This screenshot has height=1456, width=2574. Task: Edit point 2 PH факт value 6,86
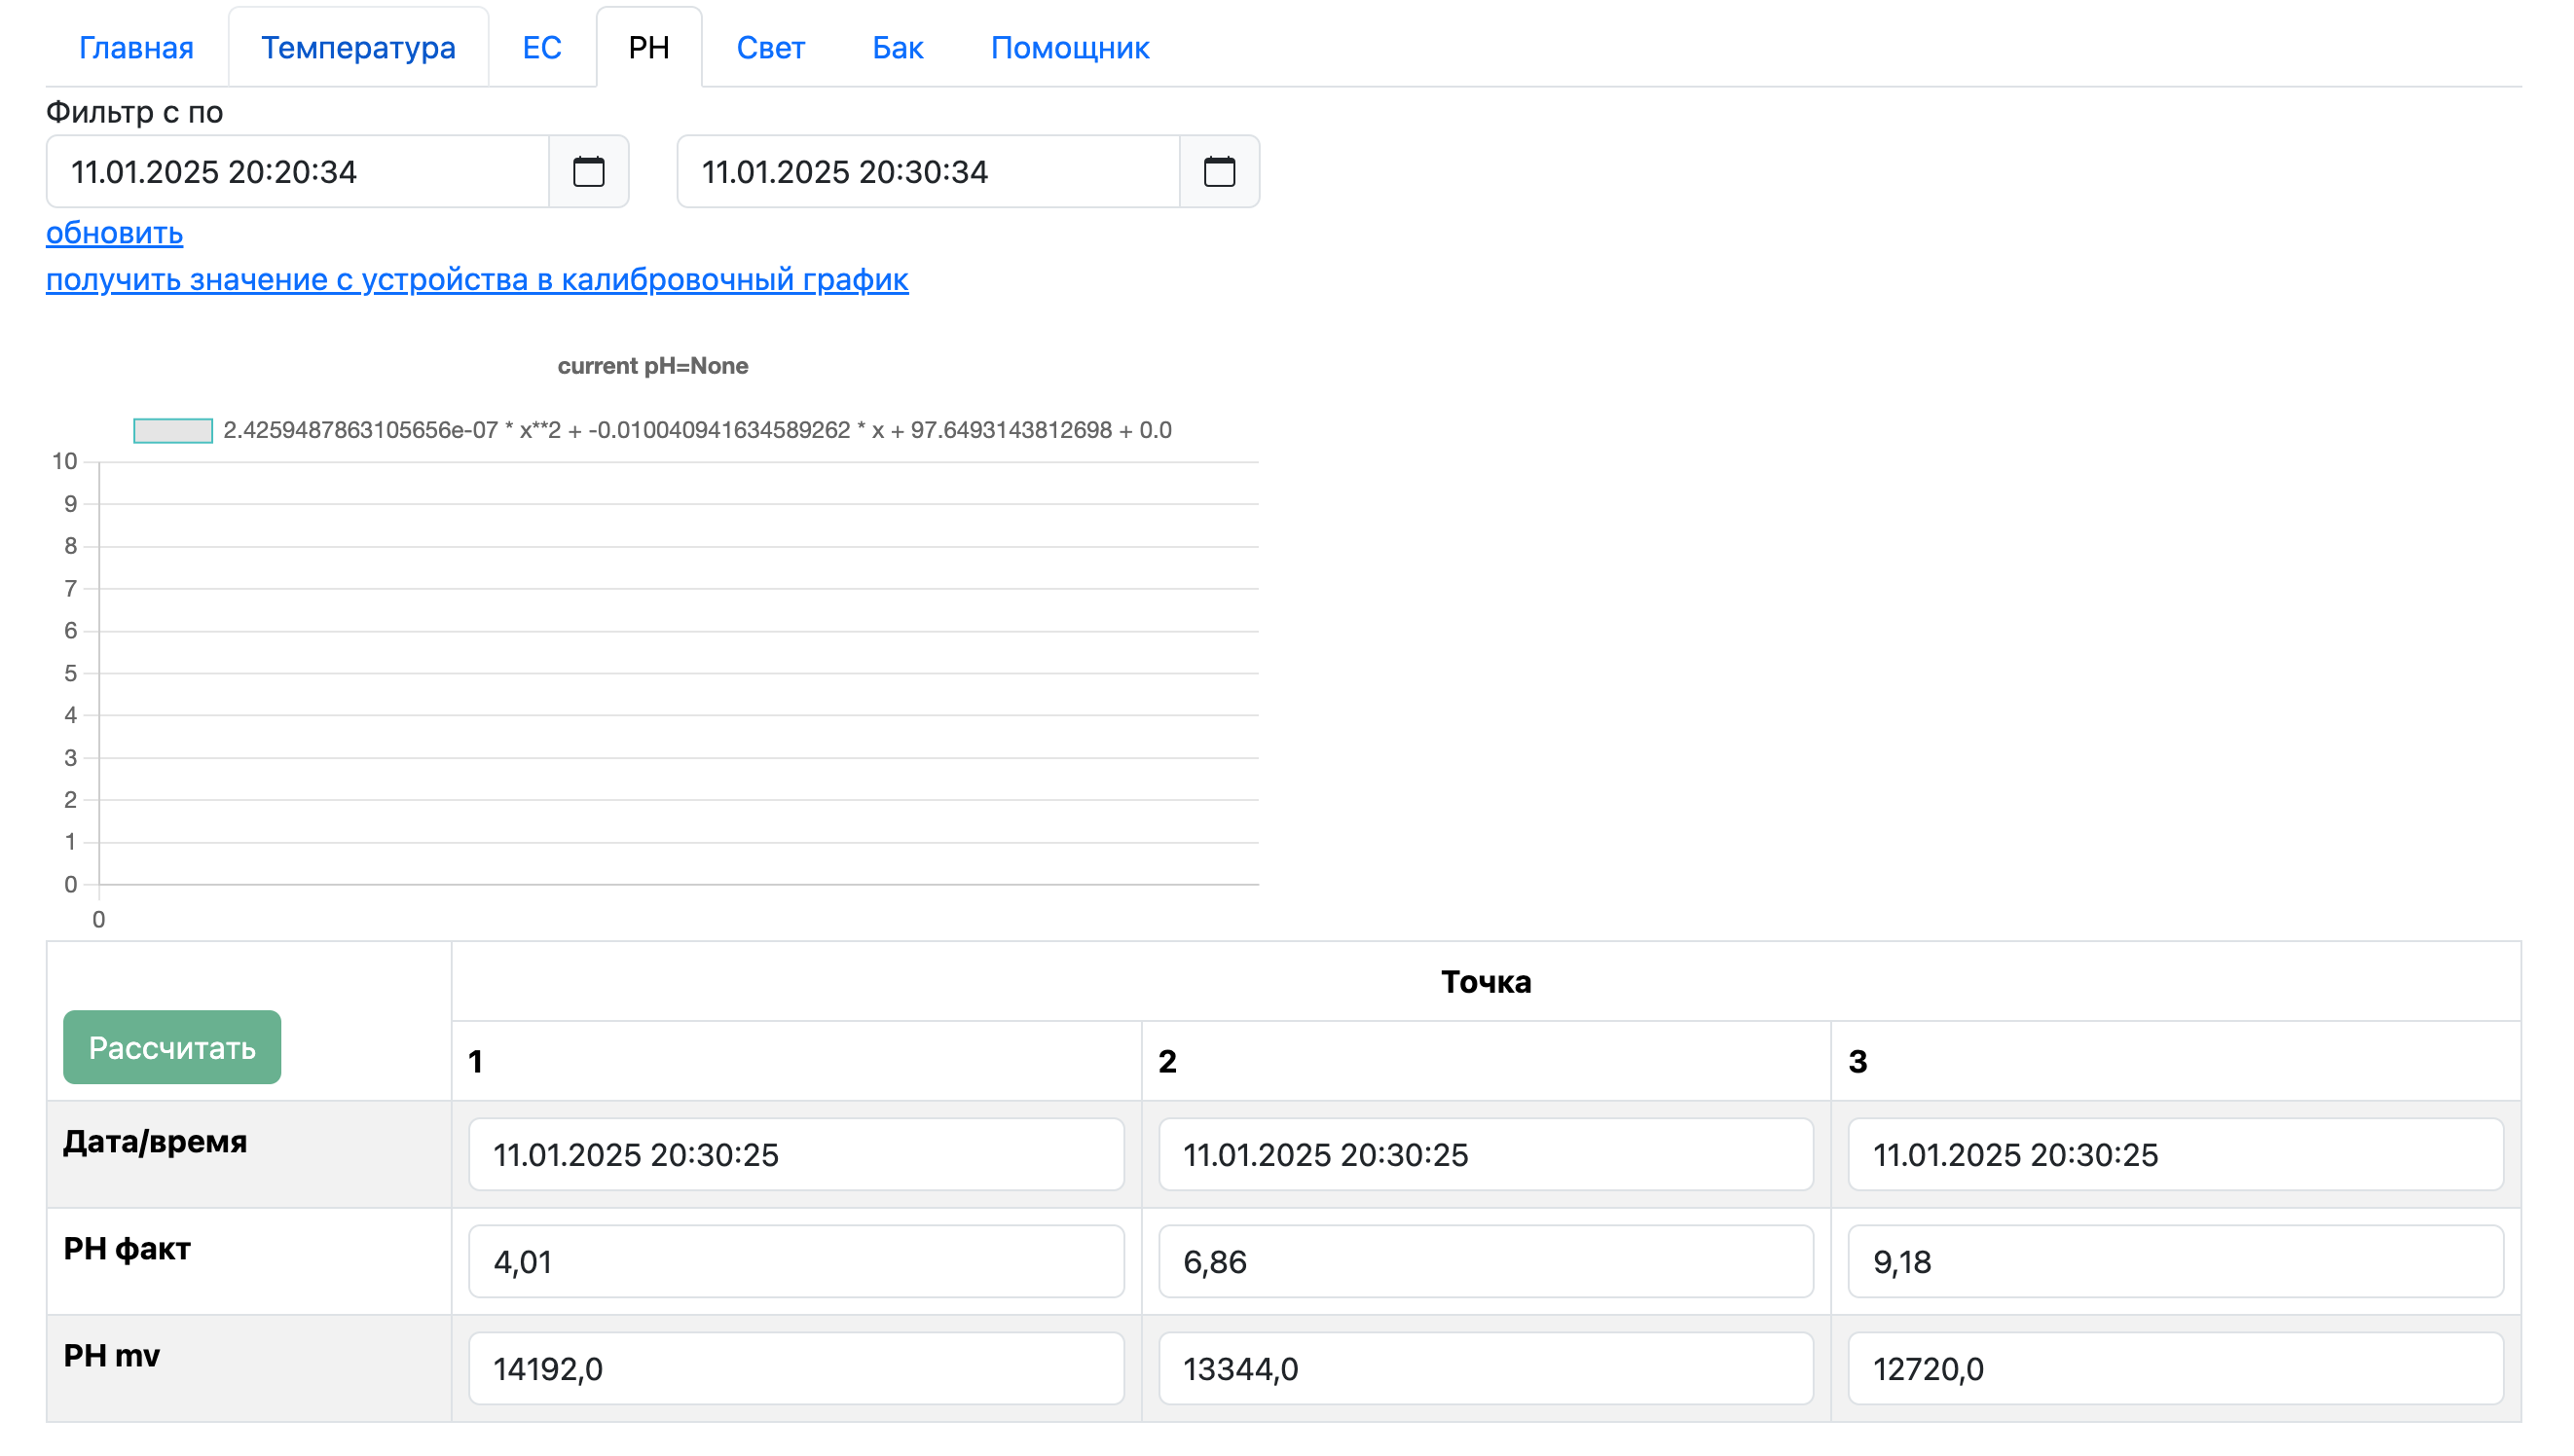click(x=1485, y=1261)
